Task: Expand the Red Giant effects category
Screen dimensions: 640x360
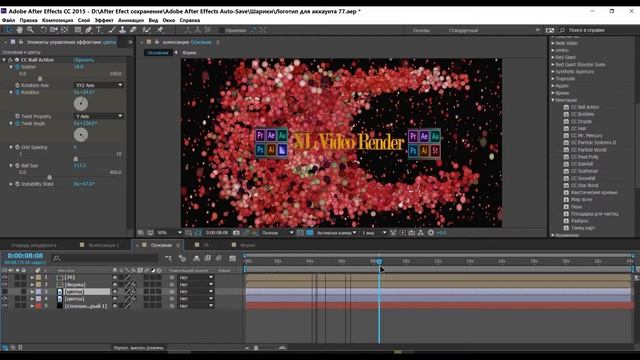Action: pyautogui.click(x=553, y=57)
